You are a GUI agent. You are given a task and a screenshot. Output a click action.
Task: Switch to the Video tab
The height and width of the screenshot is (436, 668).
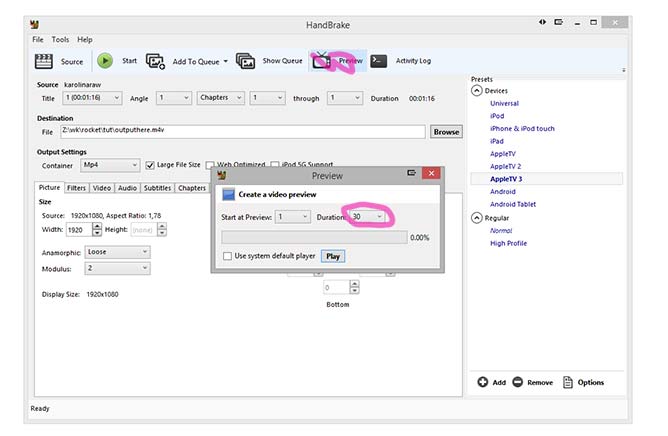click(x=102, y=188)
